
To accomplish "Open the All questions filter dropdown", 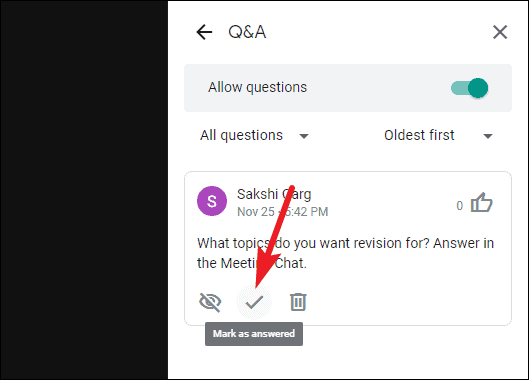I will point(254,136).
